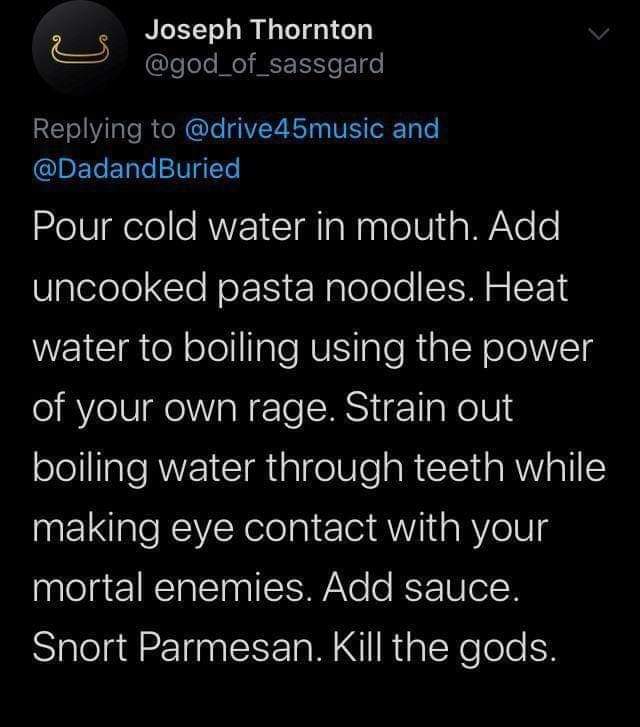Click the "Kill the gods." sentence

point(442,648)
